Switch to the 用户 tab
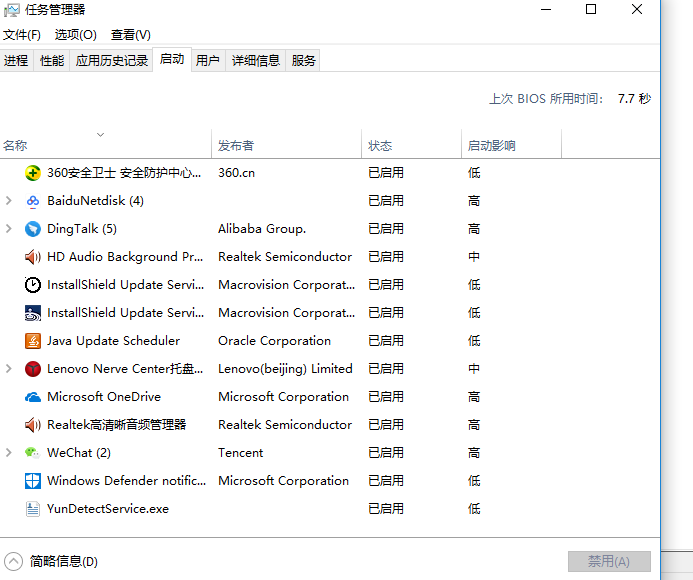The image size is (693, 580). pos(208,60)
